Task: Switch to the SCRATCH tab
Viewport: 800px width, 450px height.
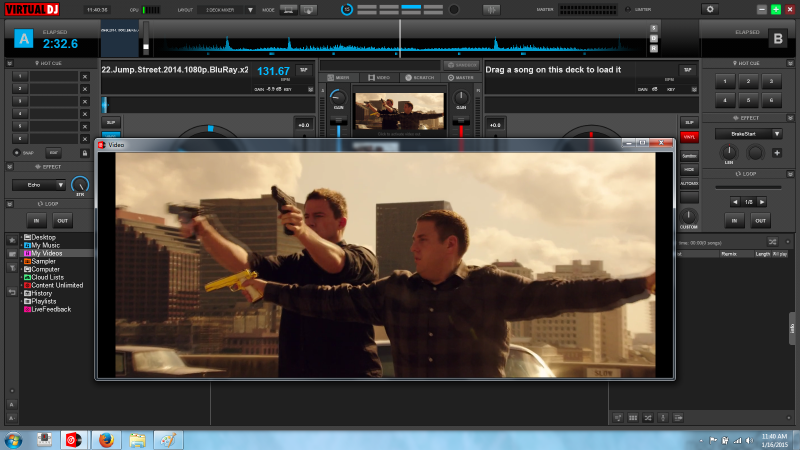Action: point(420,77)
